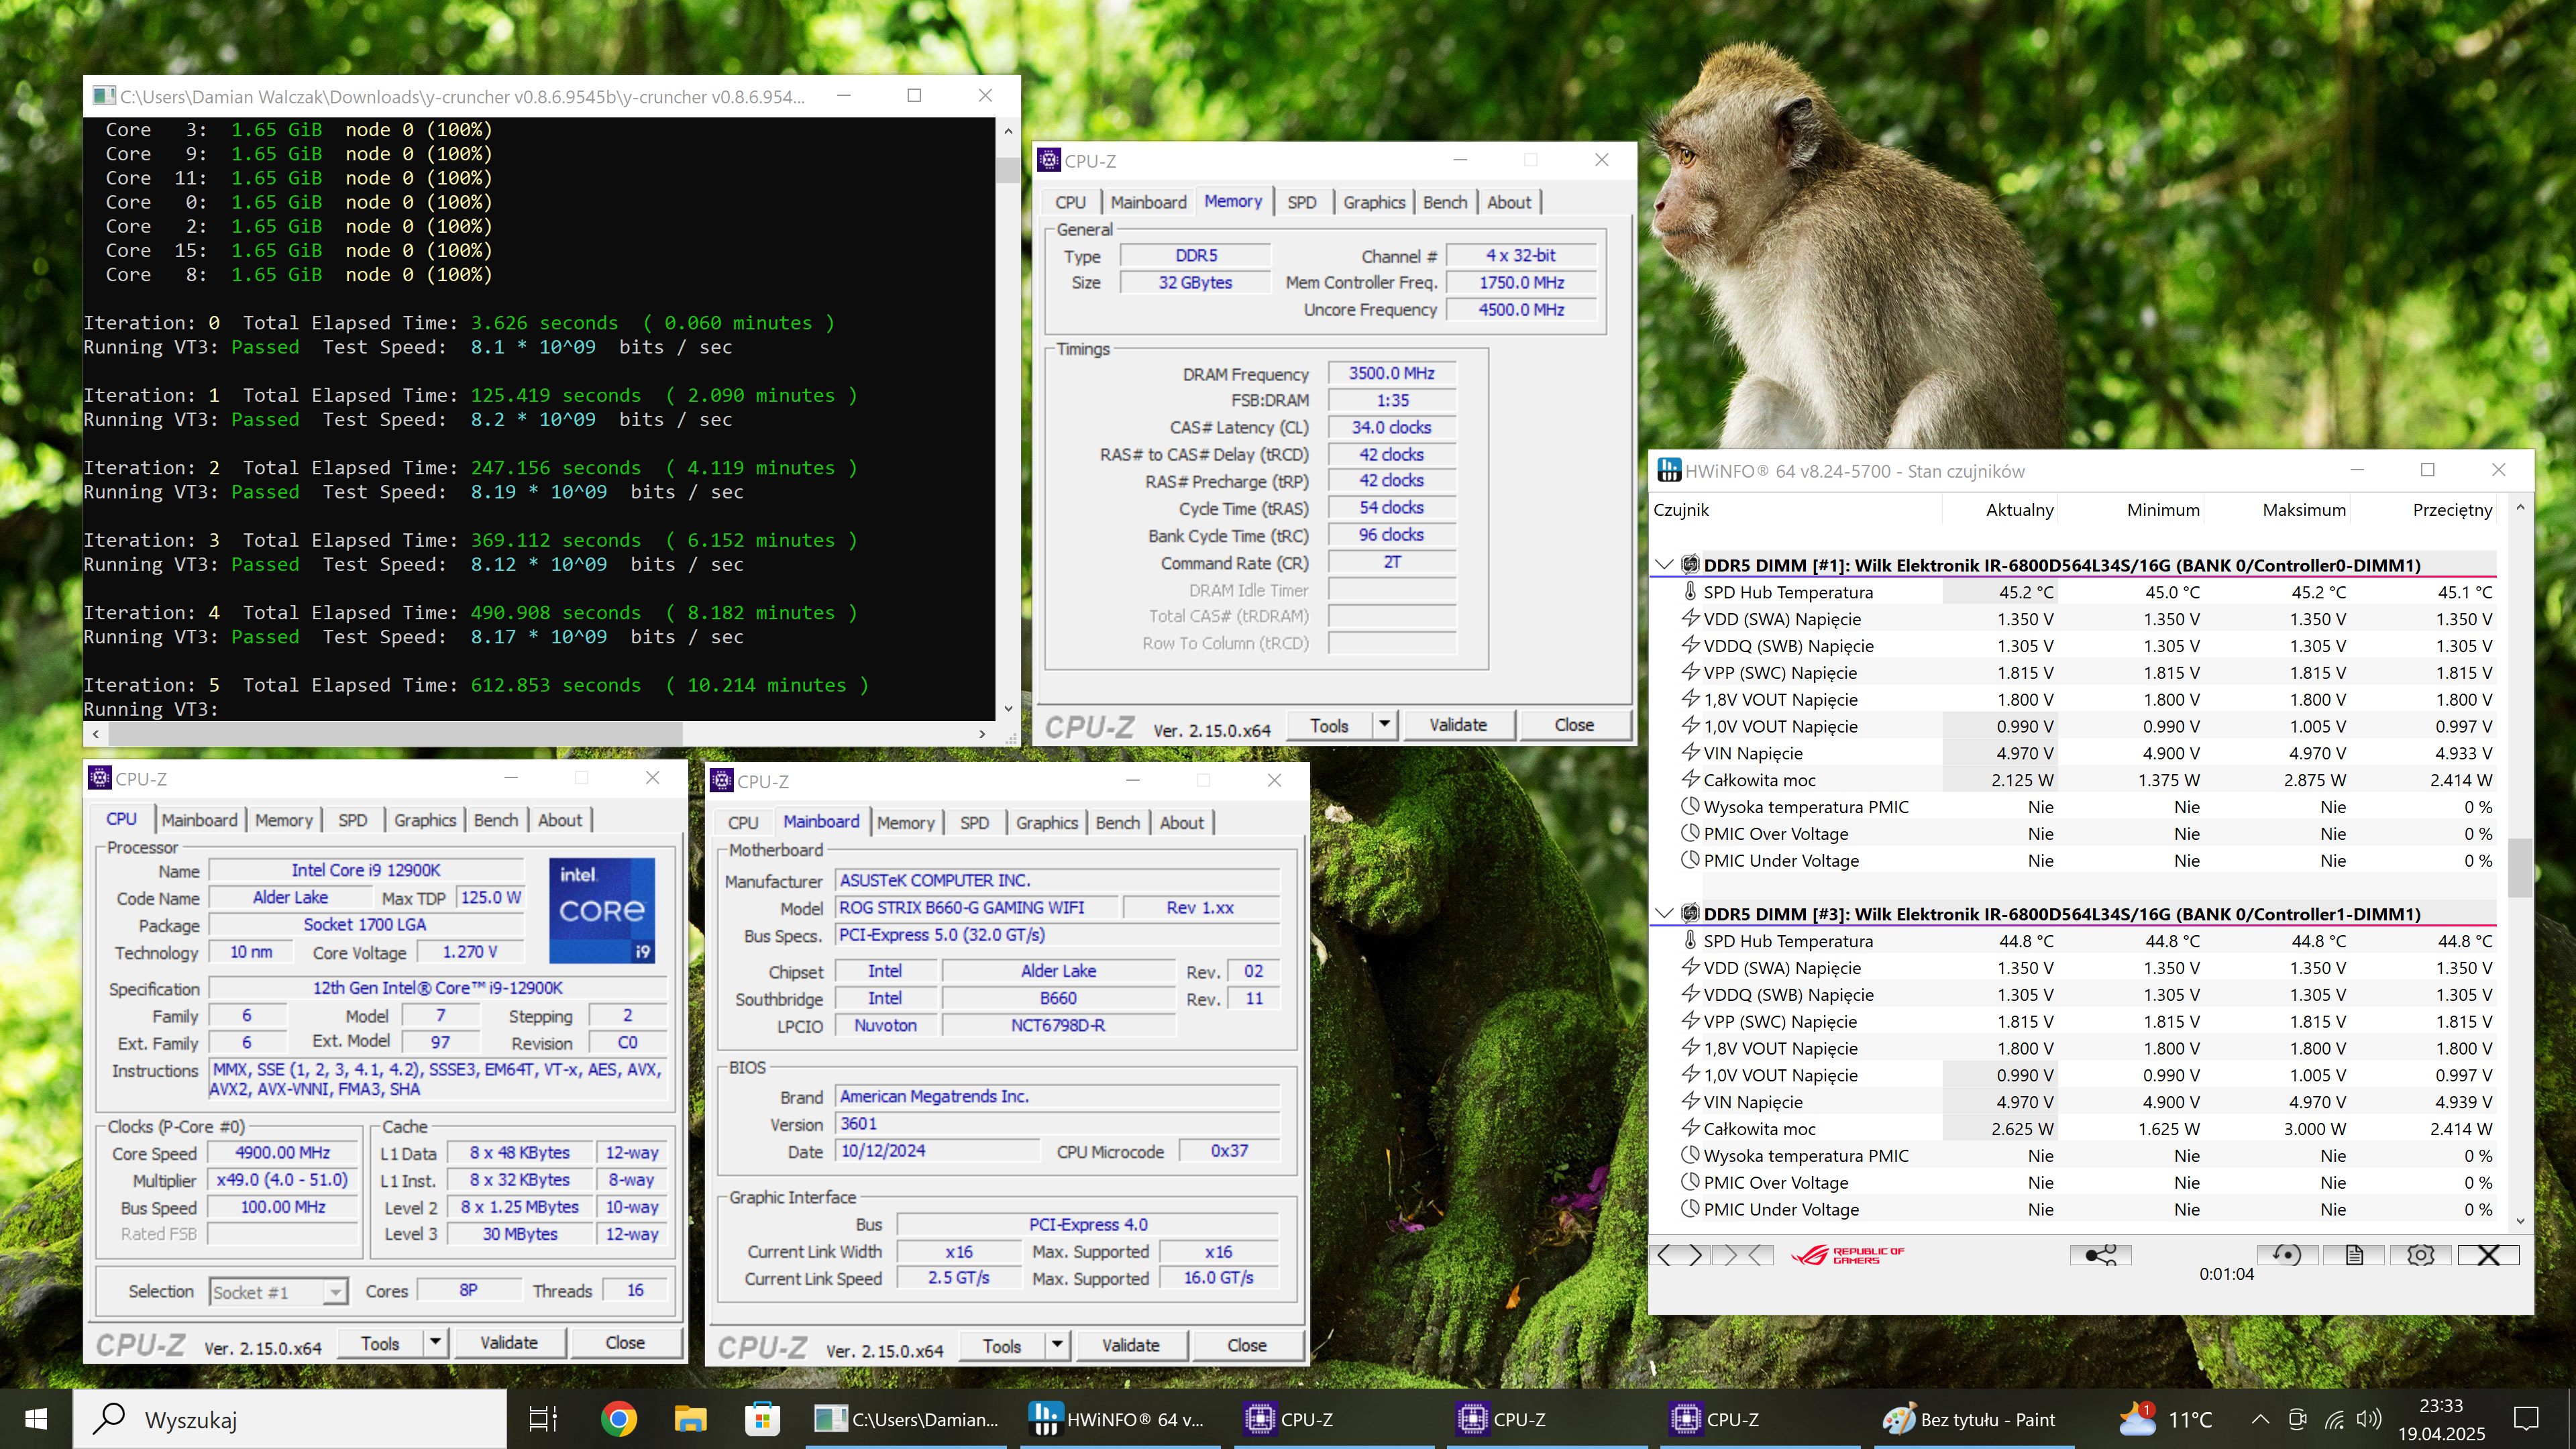Screen dimensions: 2576x1449
Task: Open File Explorer from the taskbar
Action: (x=690, y=1419)
